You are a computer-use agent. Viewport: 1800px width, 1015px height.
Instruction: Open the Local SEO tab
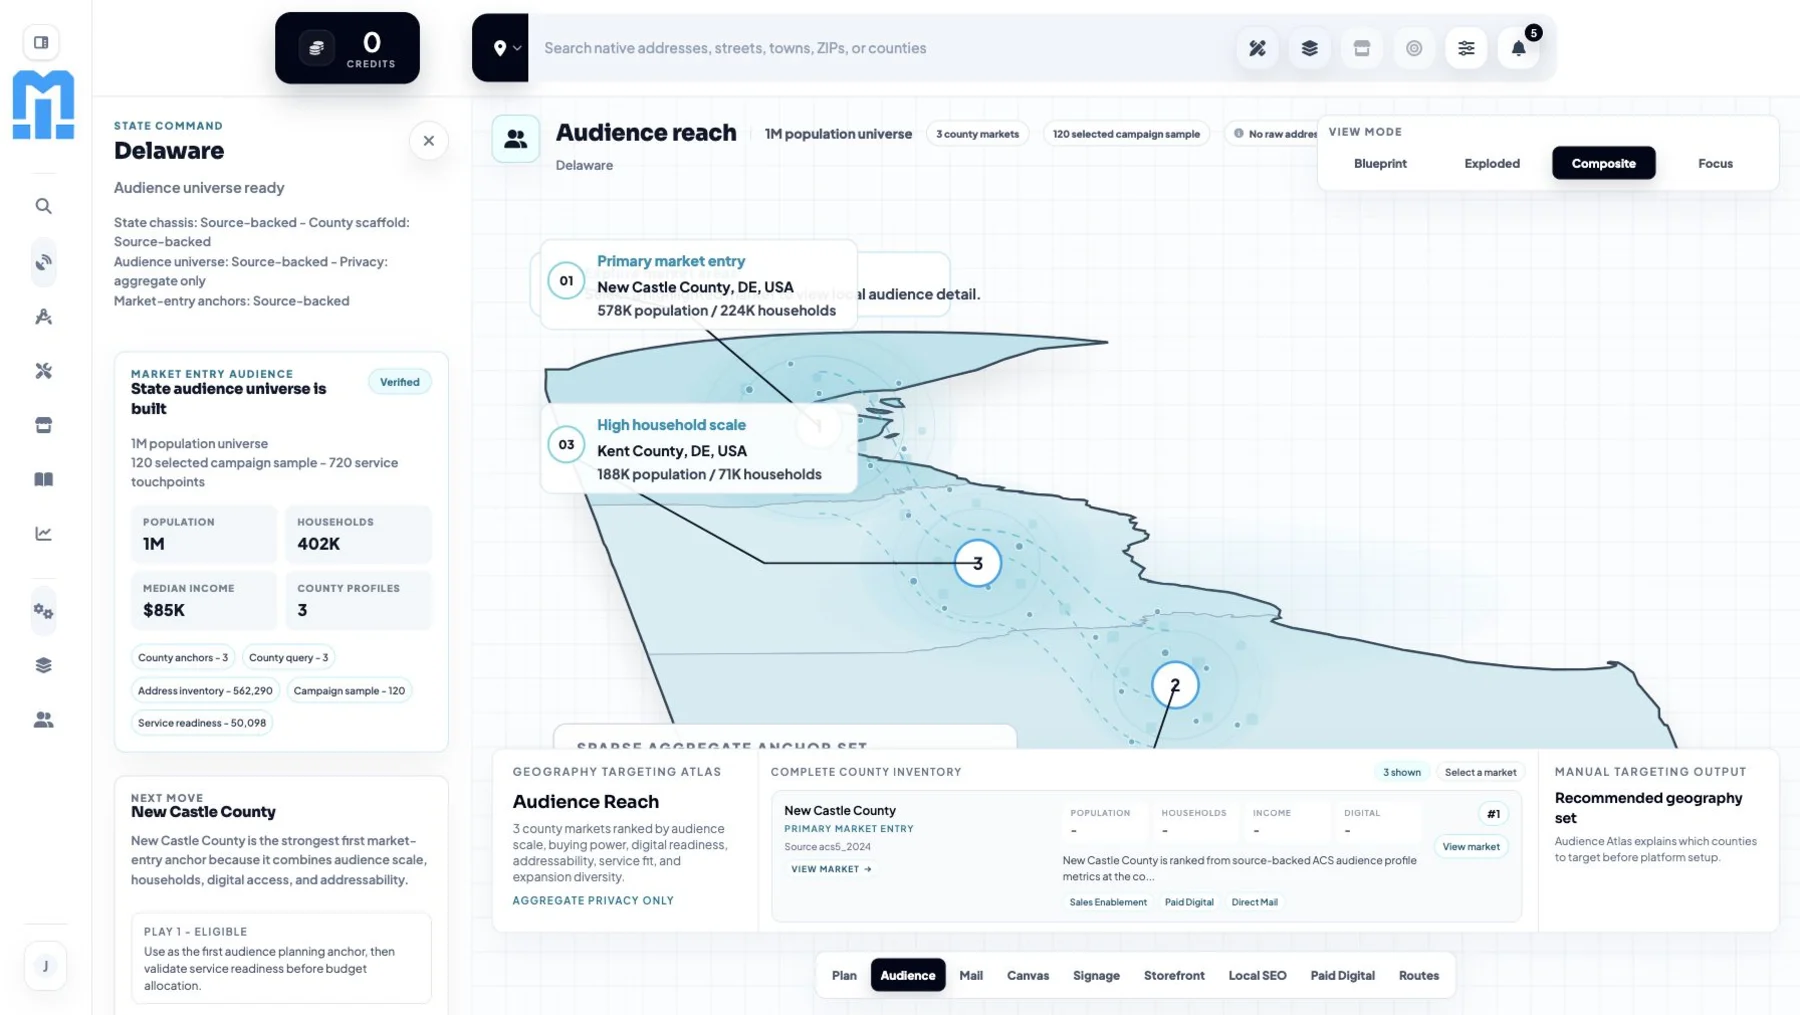[1257, 975]
